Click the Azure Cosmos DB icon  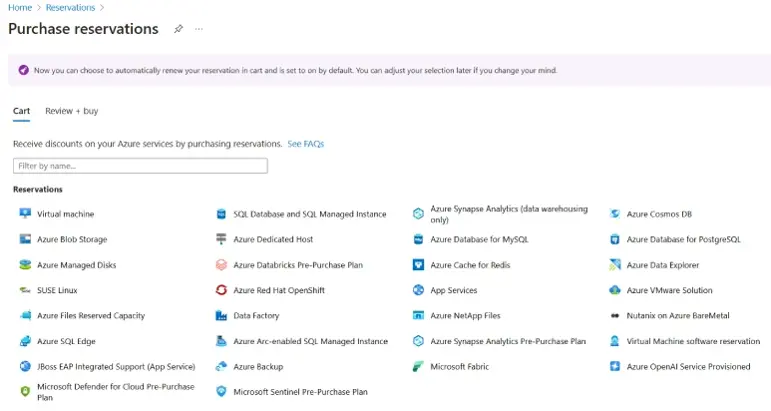click(x=615, y=214)
